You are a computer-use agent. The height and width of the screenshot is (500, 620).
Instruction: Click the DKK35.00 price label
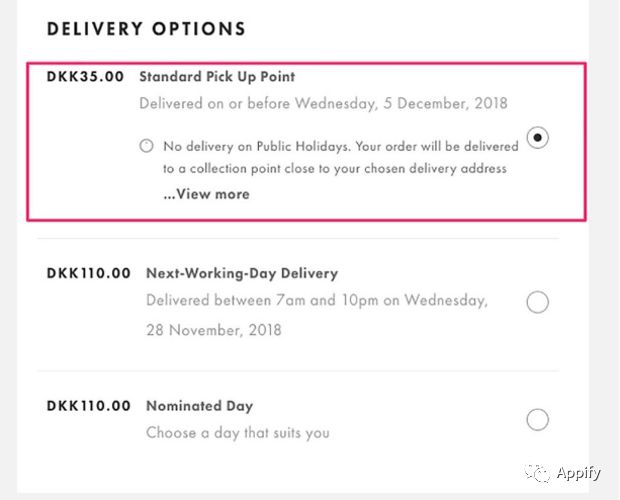pos(84,76)
